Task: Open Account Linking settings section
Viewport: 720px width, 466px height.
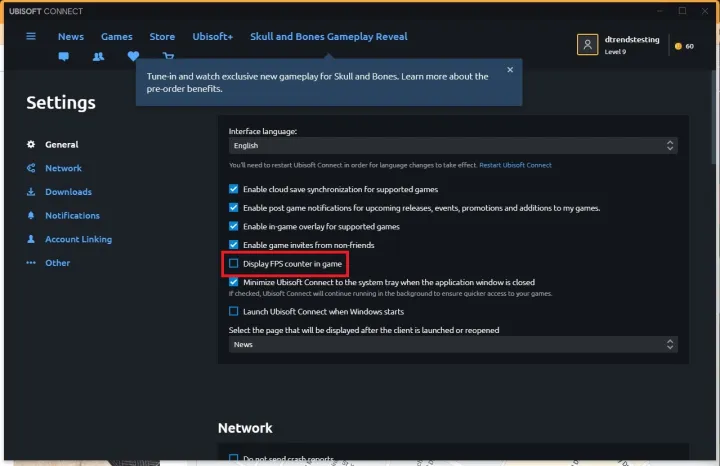Action: coord(78,240)
